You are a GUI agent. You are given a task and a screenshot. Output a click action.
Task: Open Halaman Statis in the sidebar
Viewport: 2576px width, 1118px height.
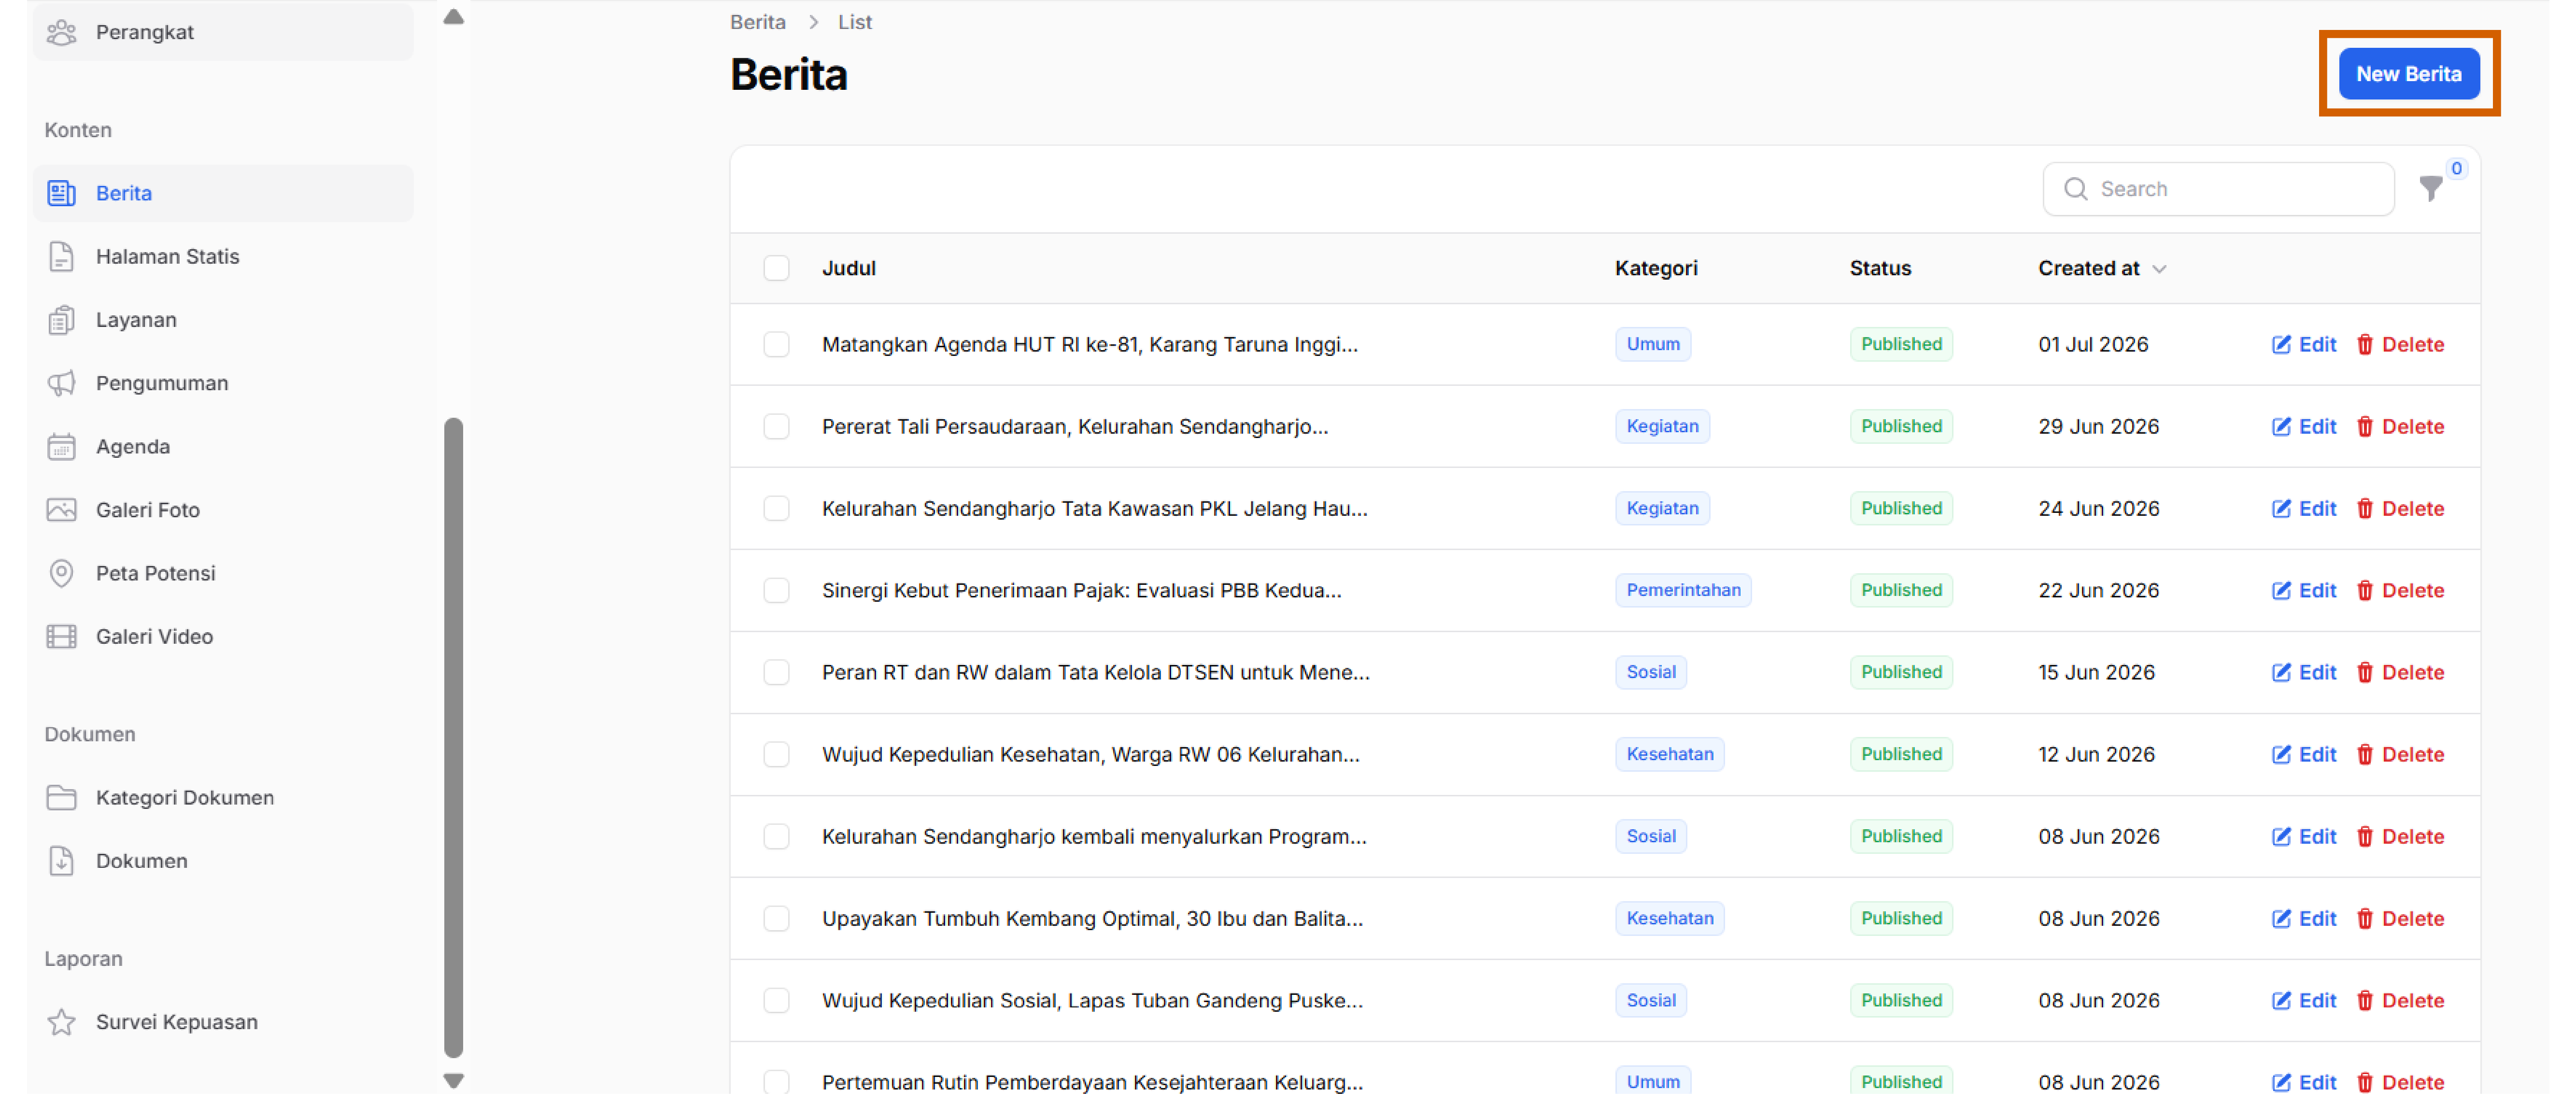(x=223, y=256)
